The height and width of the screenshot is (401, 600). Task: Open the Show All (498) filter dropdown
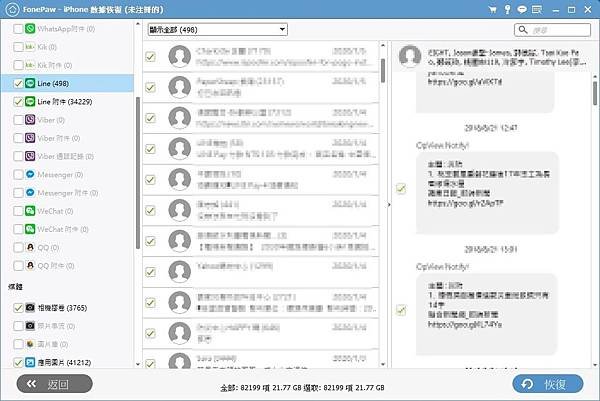217,29
